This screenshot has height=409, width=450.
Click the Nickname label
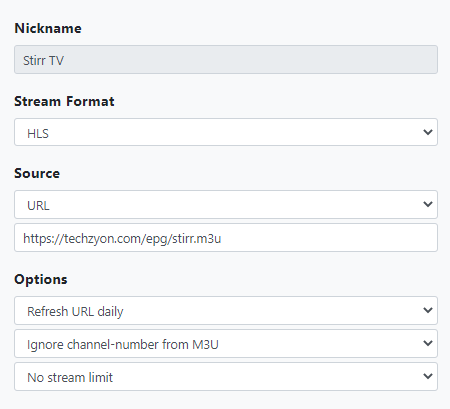click(48, 28)
